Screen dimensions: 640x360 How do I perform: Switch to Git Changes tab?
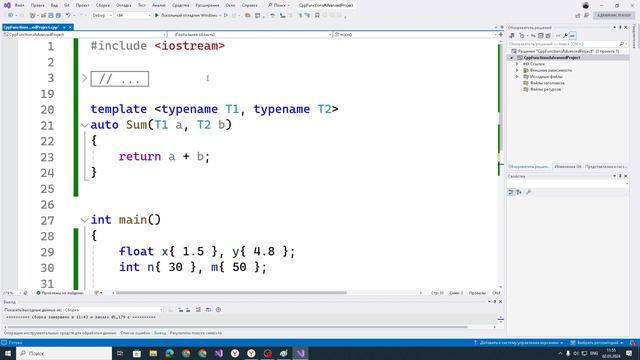click(568, 167)
